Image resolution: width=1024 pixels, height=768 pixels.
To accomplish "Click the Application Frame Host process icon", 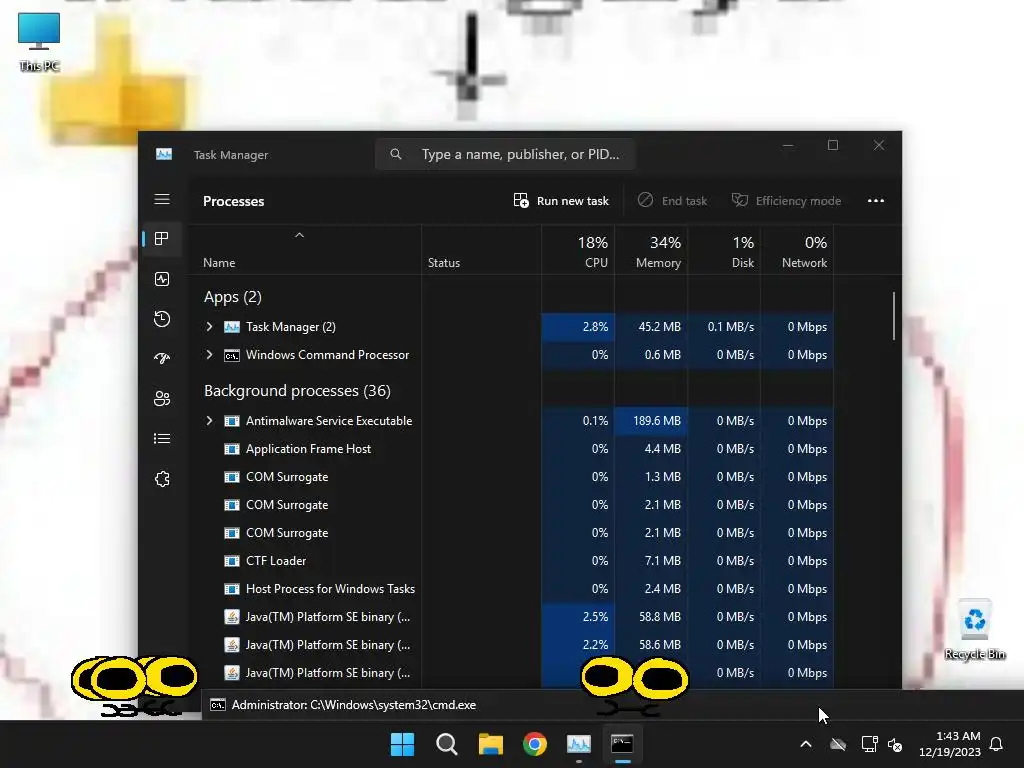I will point(232,449).
